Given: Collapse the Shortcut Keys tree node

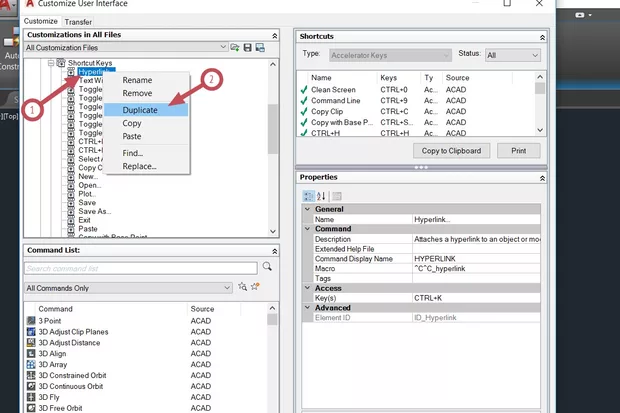Looking at the screenshot, I should pyautogui.click(x=50, y=62).
